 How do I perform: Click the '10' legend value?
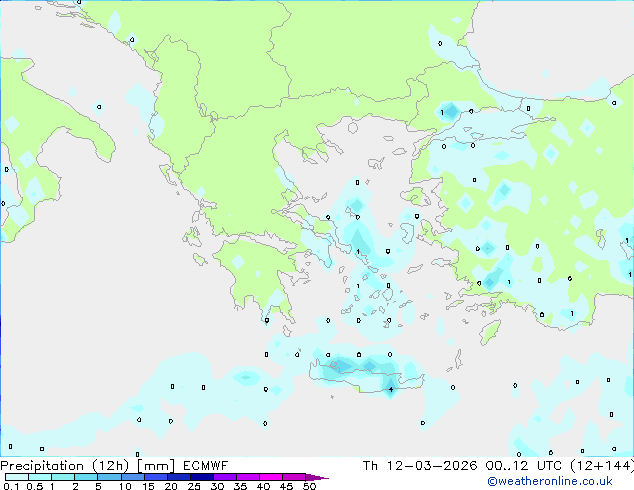pos(125,486)
